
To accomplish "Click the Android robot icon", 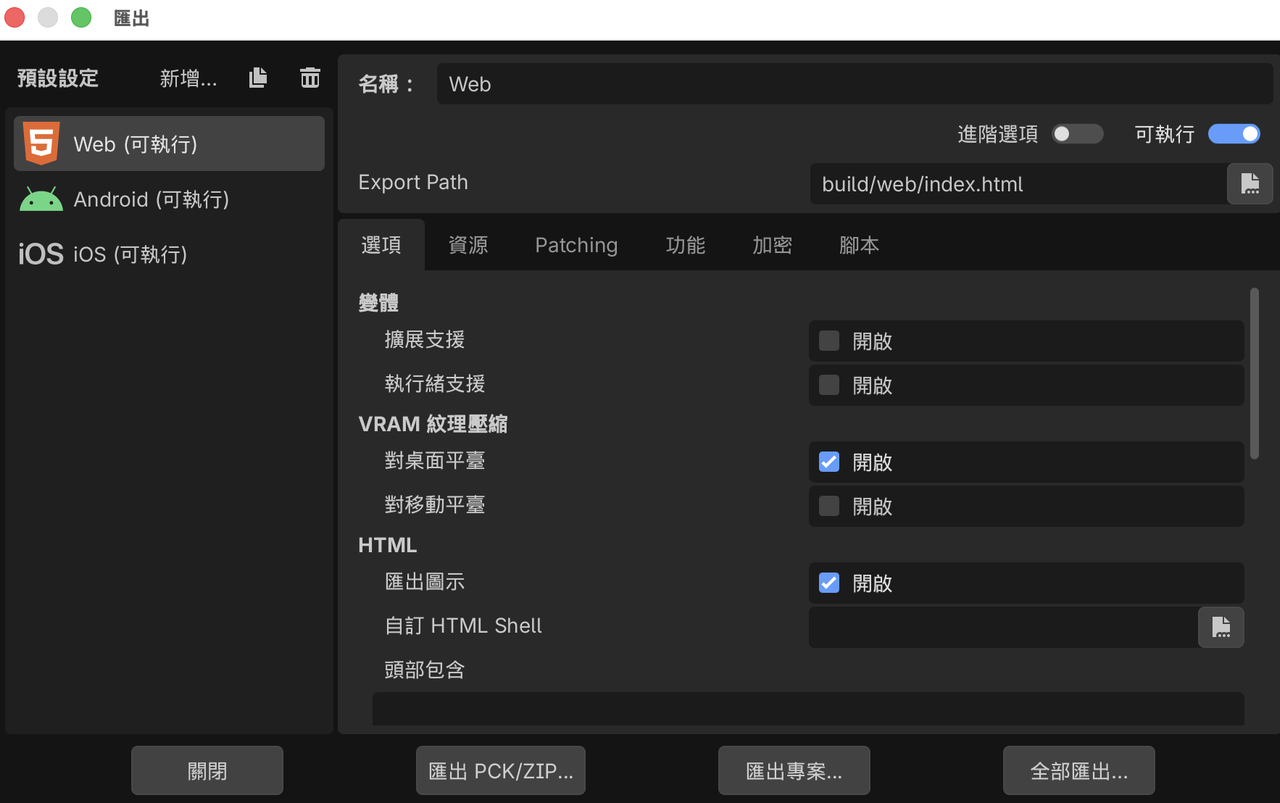I will (41, 199).
